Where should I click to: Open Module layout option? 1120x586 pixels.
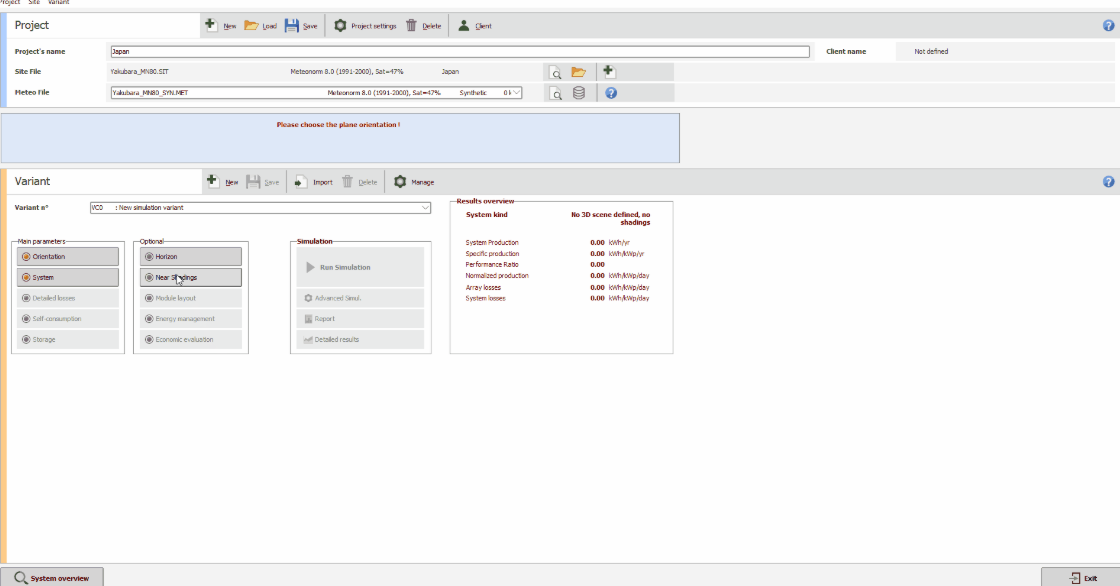[191, 298]
